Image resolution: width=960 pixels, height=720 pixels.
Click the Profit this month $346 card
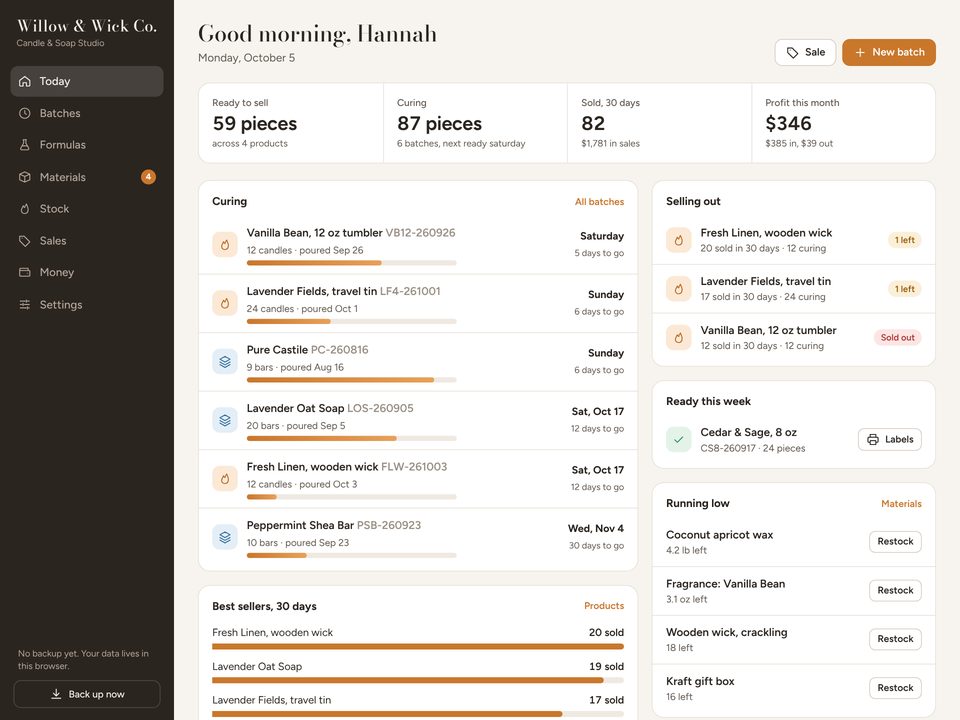(x=843, y=123)
